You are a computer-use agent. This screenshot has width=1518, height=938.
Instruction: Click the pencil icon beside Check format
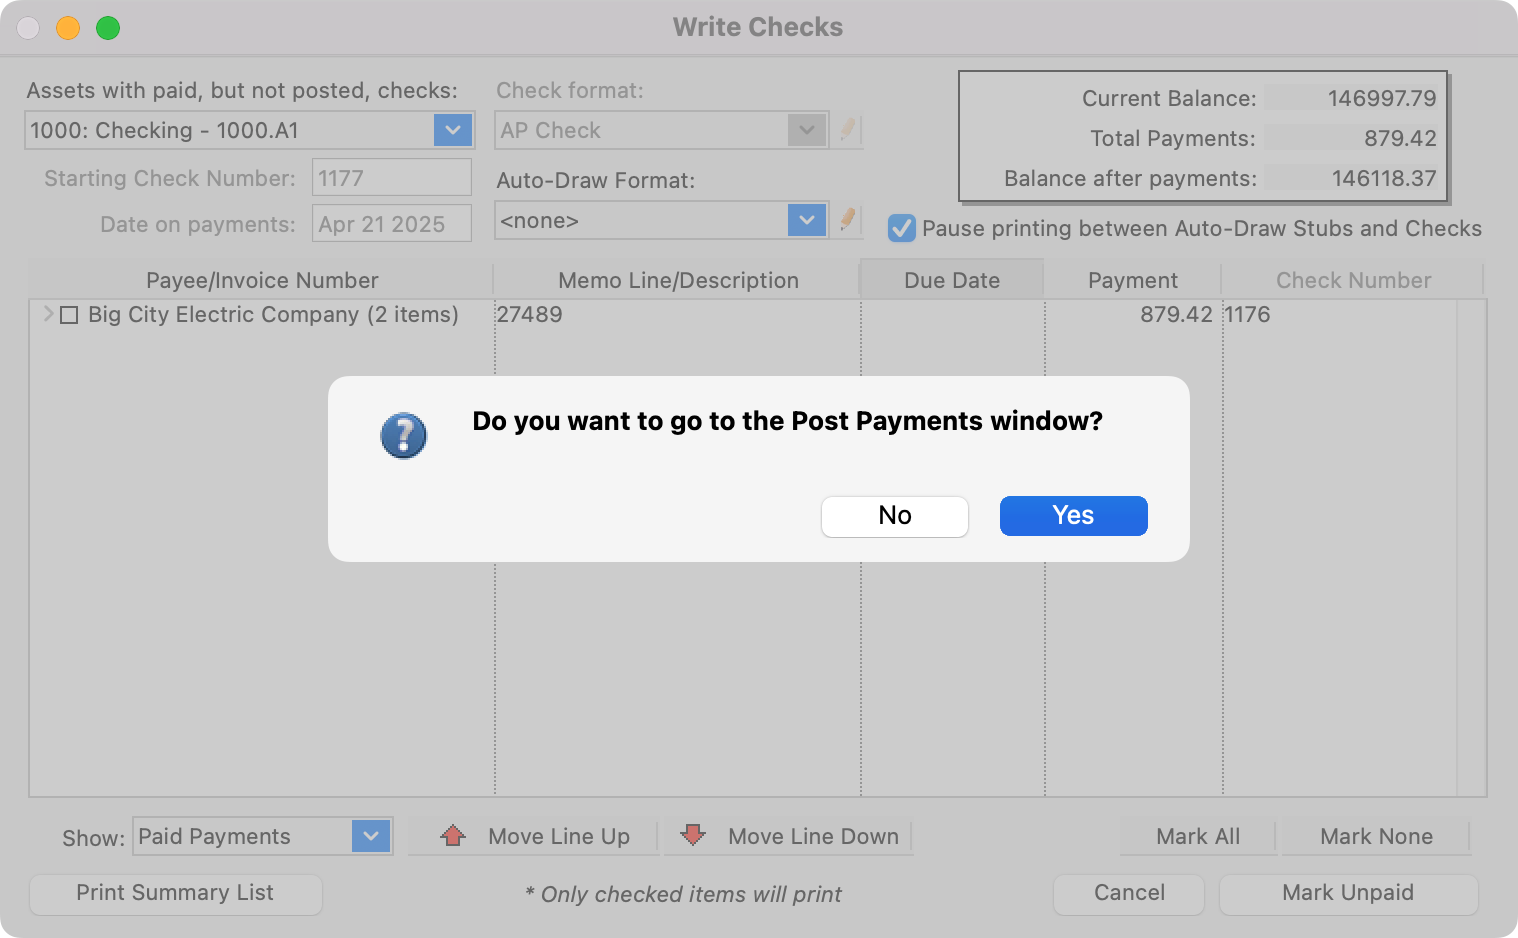pos(847,130)
